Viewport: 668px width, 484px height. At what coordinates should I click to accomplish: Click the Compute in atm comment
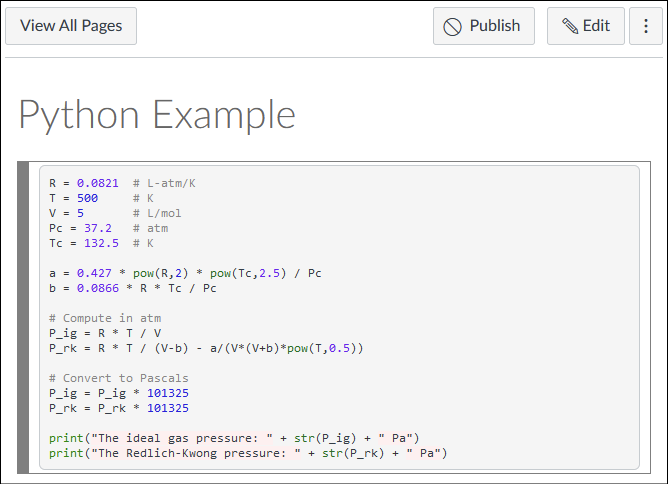coord(105,318)
